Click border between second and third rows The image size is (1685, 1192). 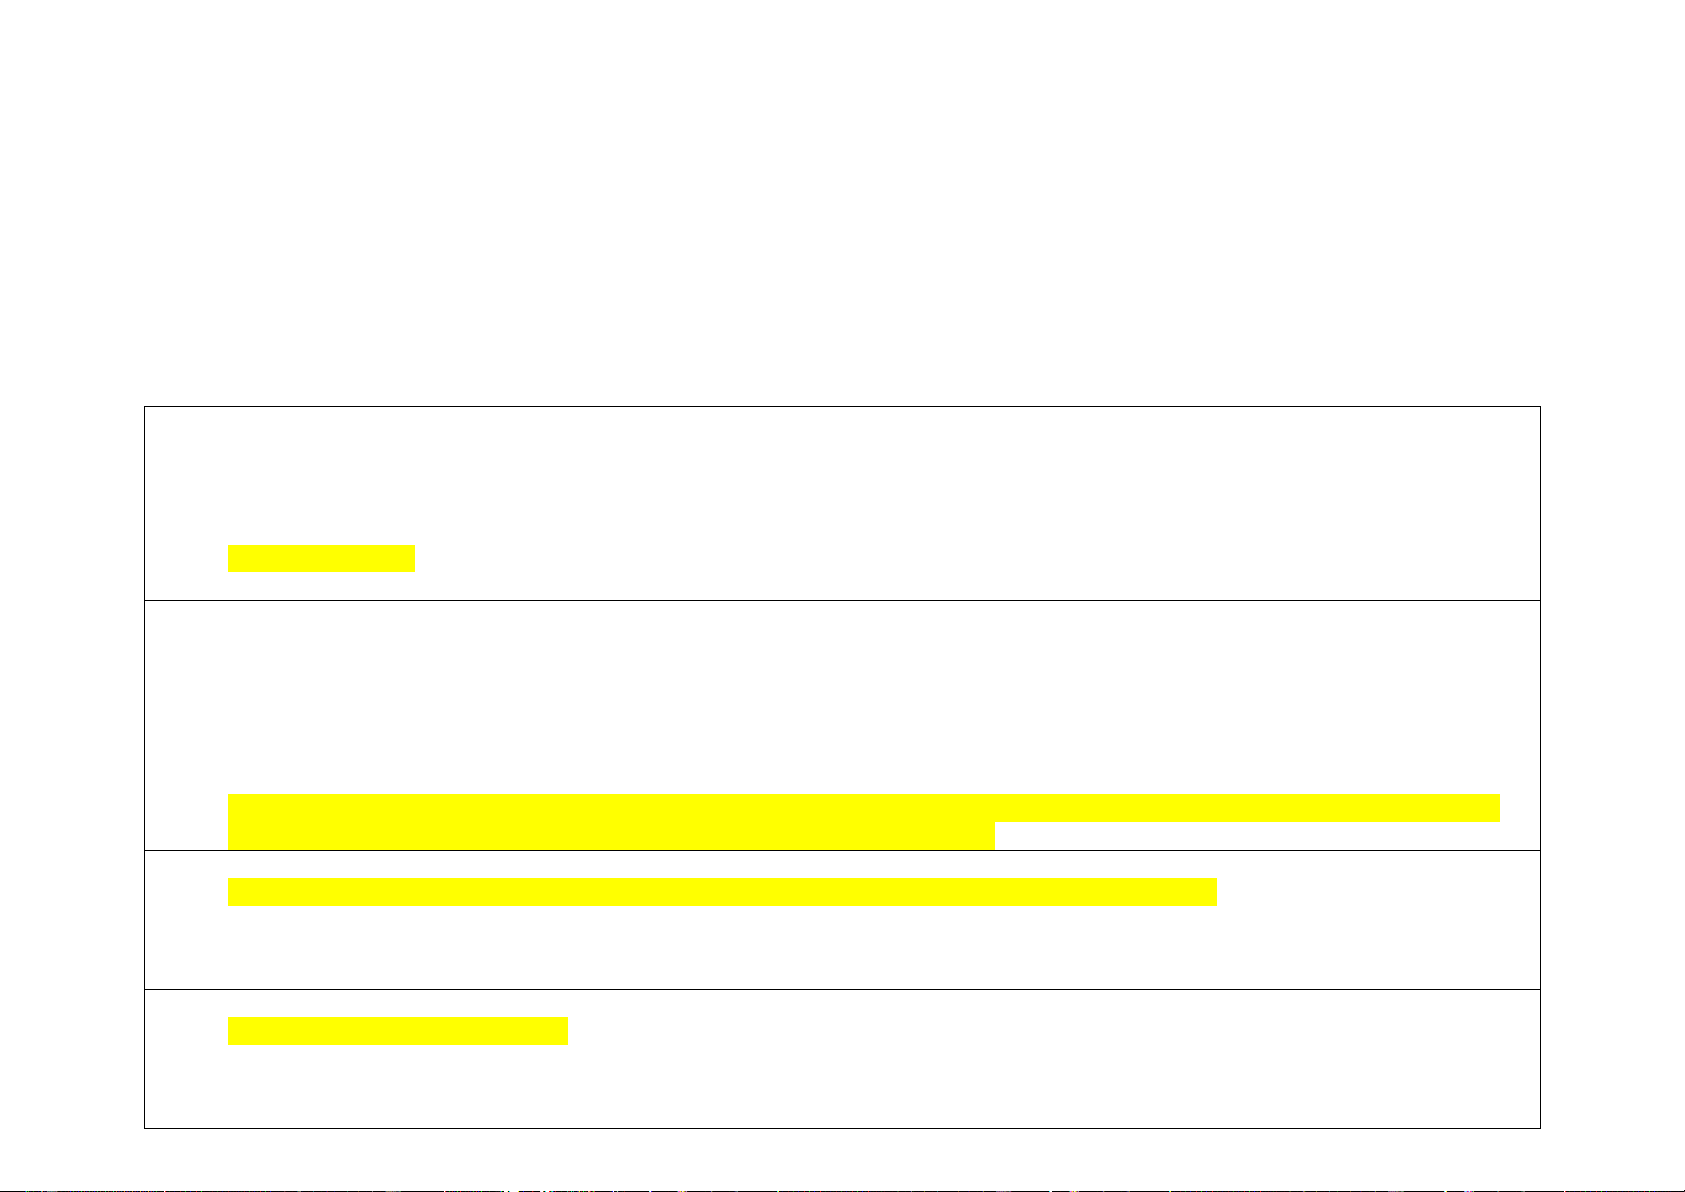[842, 850]
